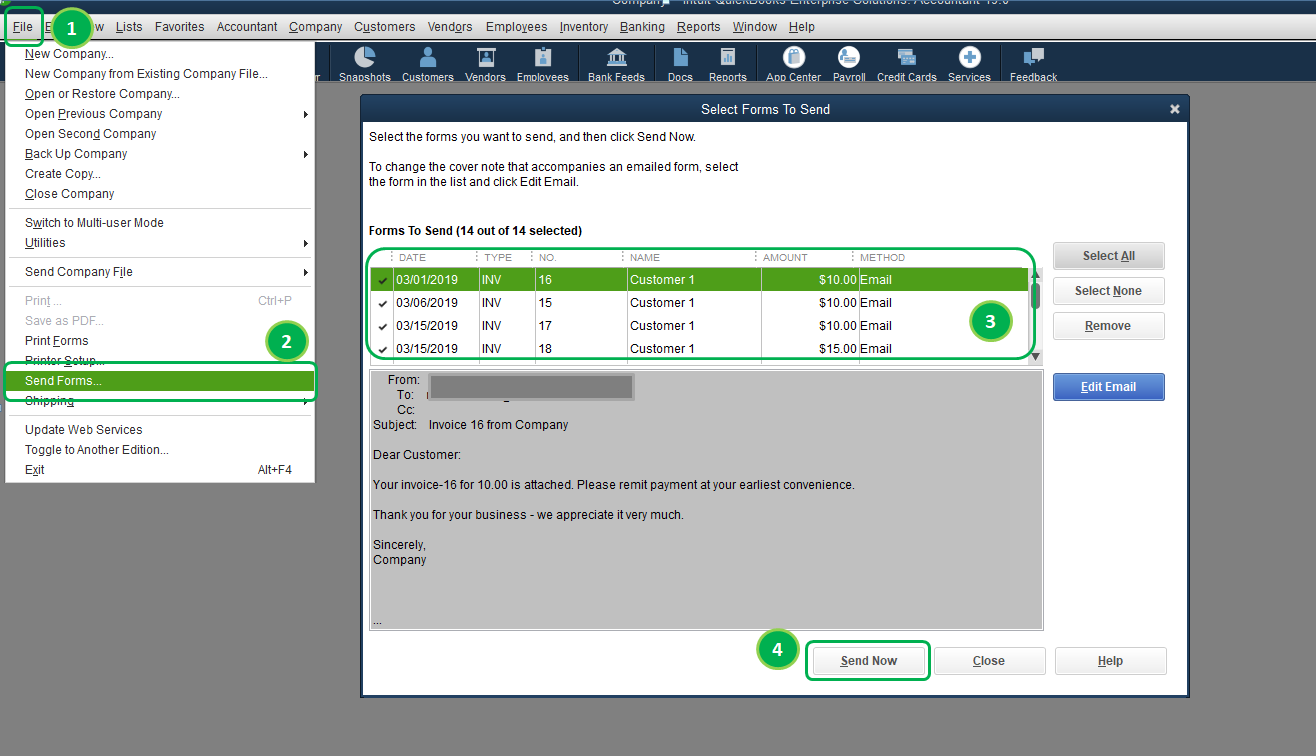1316x756 pixels.
Task: Open Bank Feeds from the toolbar
Action: [x=615, y=62]
